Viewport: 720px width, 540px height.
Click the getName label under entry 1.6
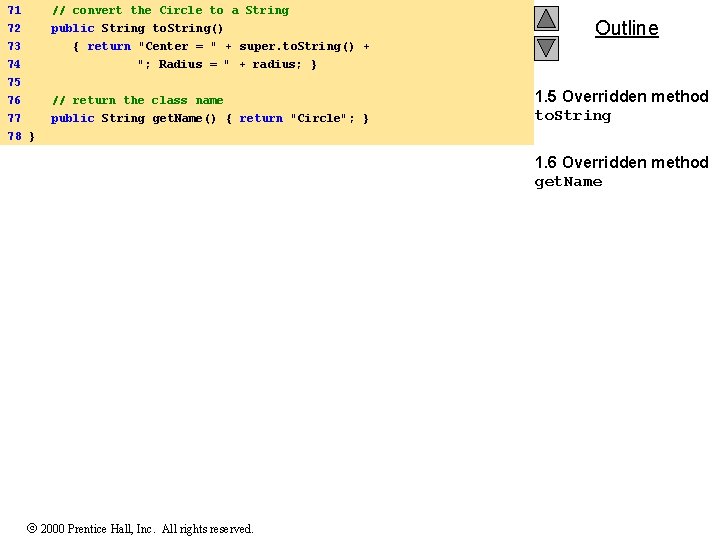tap(568, 182)
